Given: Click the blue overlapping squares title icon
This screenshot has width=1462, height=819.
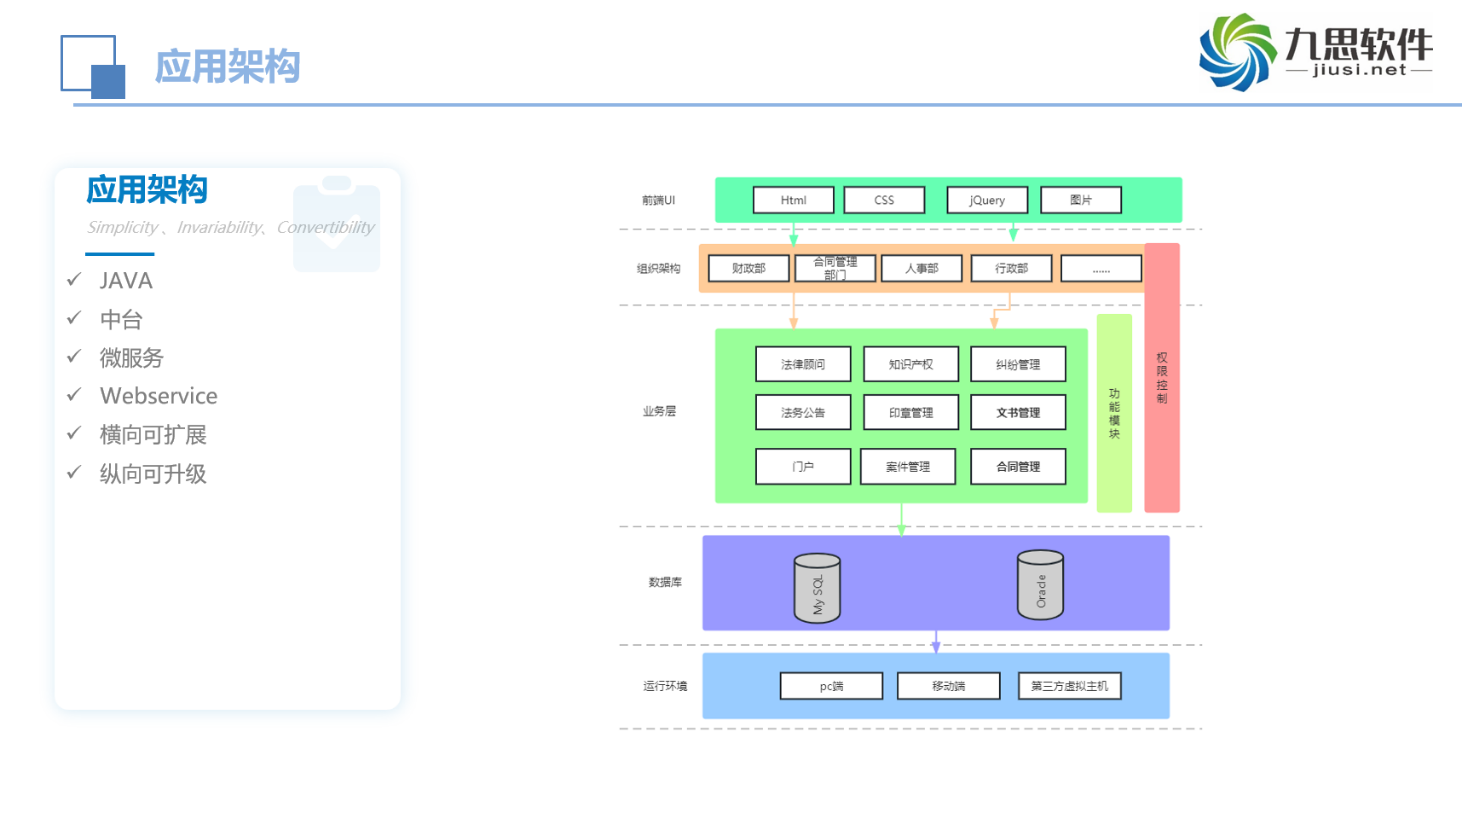Looking at the screenshot, I should point(93,67).
